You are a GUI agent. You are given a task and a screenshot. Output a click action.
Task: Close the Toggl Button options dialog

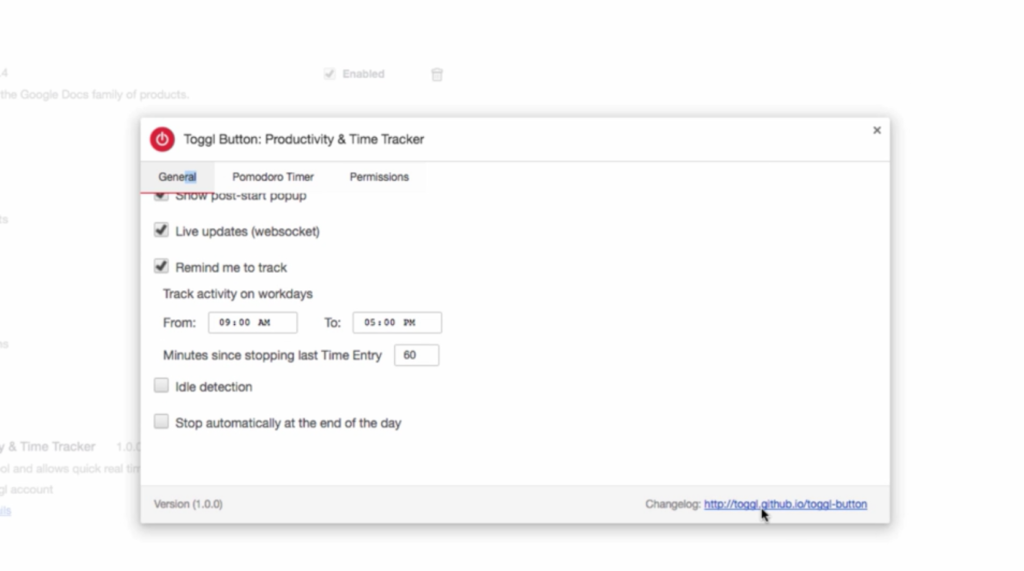(x=877, y=130)
